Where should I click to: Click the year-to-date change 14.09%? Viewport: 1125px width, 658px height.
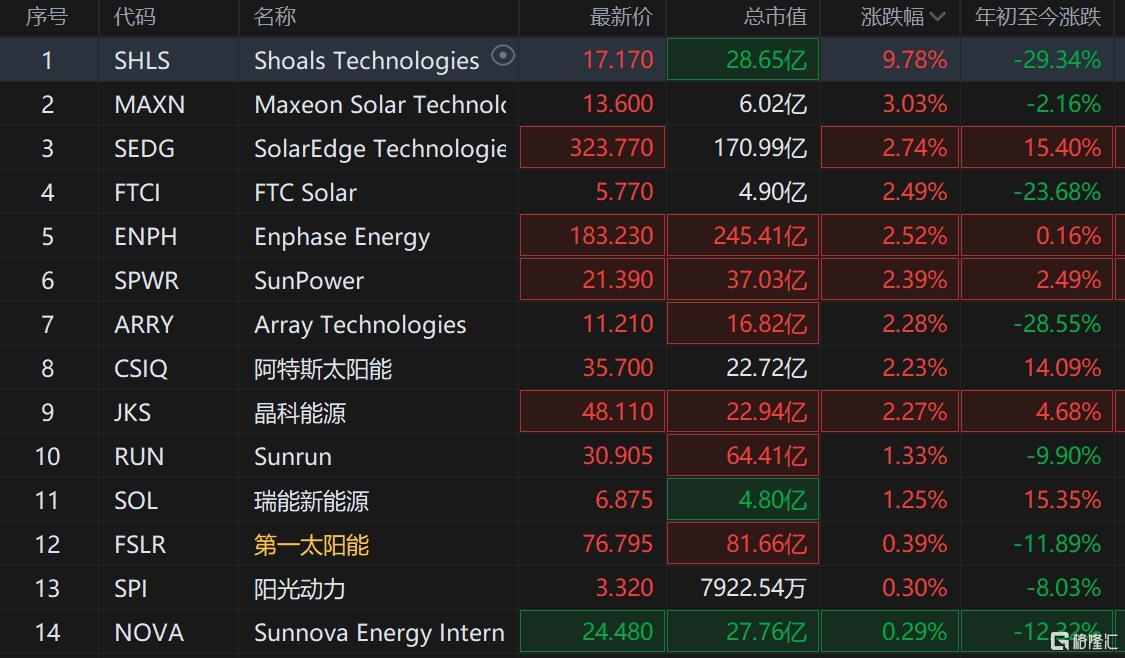click(1063, 369)
